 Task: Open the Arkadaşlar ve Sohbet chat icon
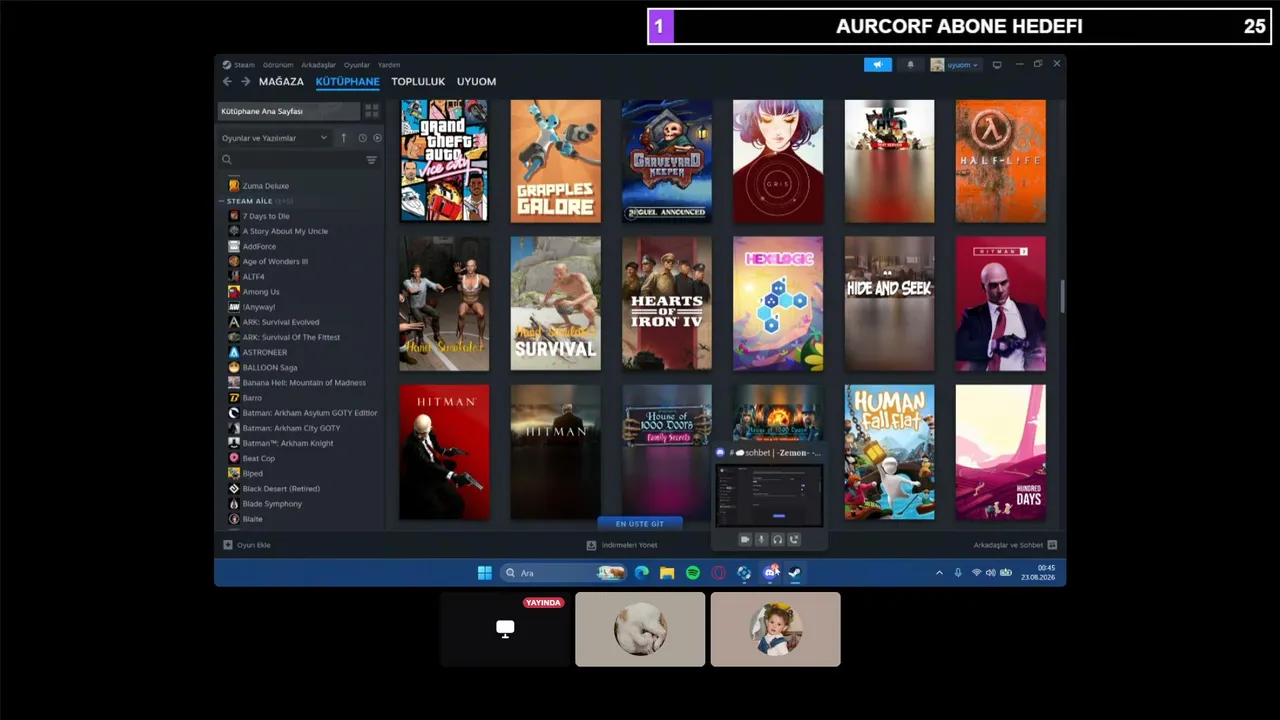coord(1052,545)
